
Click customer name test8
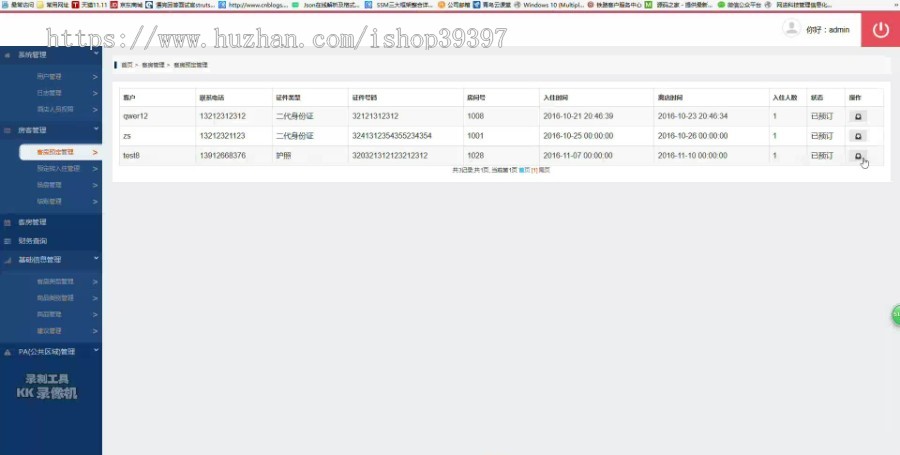[x=131, y=155]
